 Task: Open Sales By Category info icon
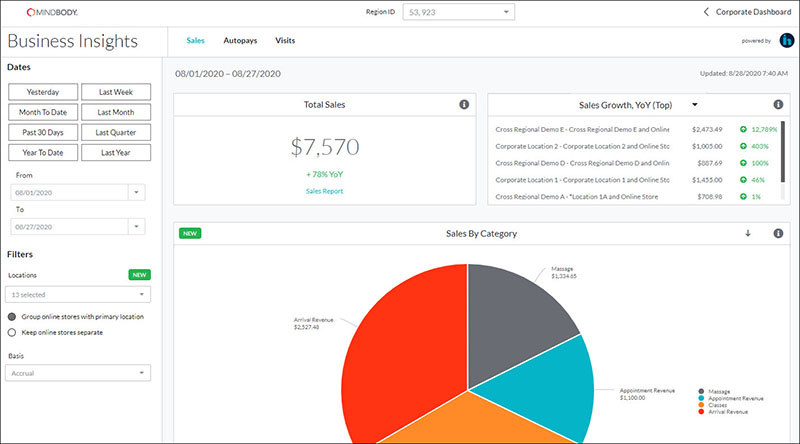(x=778, y=233)
